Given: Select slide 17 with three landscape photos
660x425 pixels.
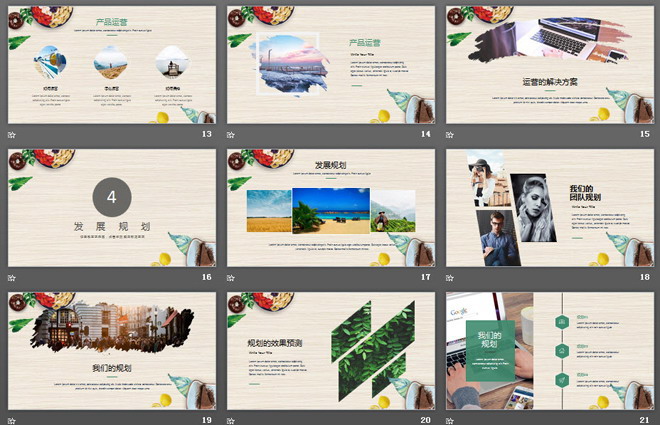Looking at the screenshot, I should point(330,208).
